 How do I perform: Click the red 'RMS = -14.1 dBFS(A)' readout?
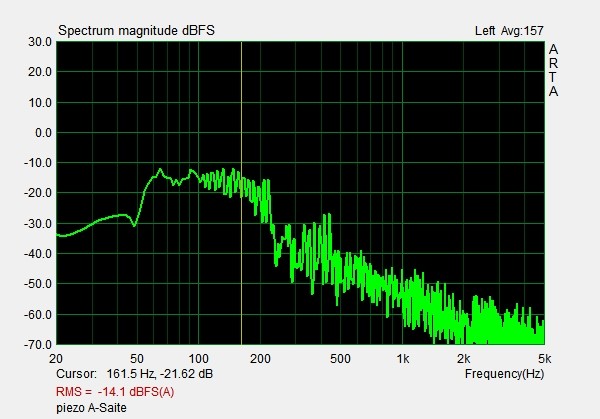tap(115, 392)
